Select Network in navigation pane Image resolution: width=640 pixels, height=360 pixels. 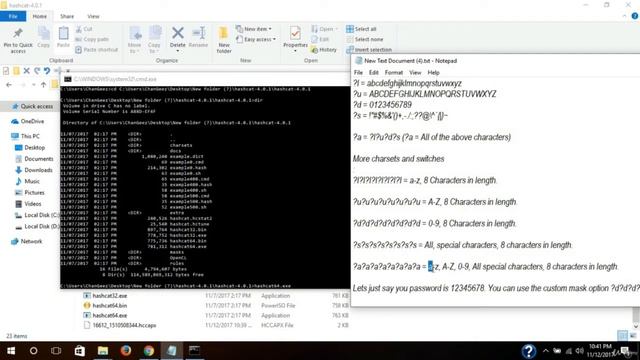pos(27,241)
